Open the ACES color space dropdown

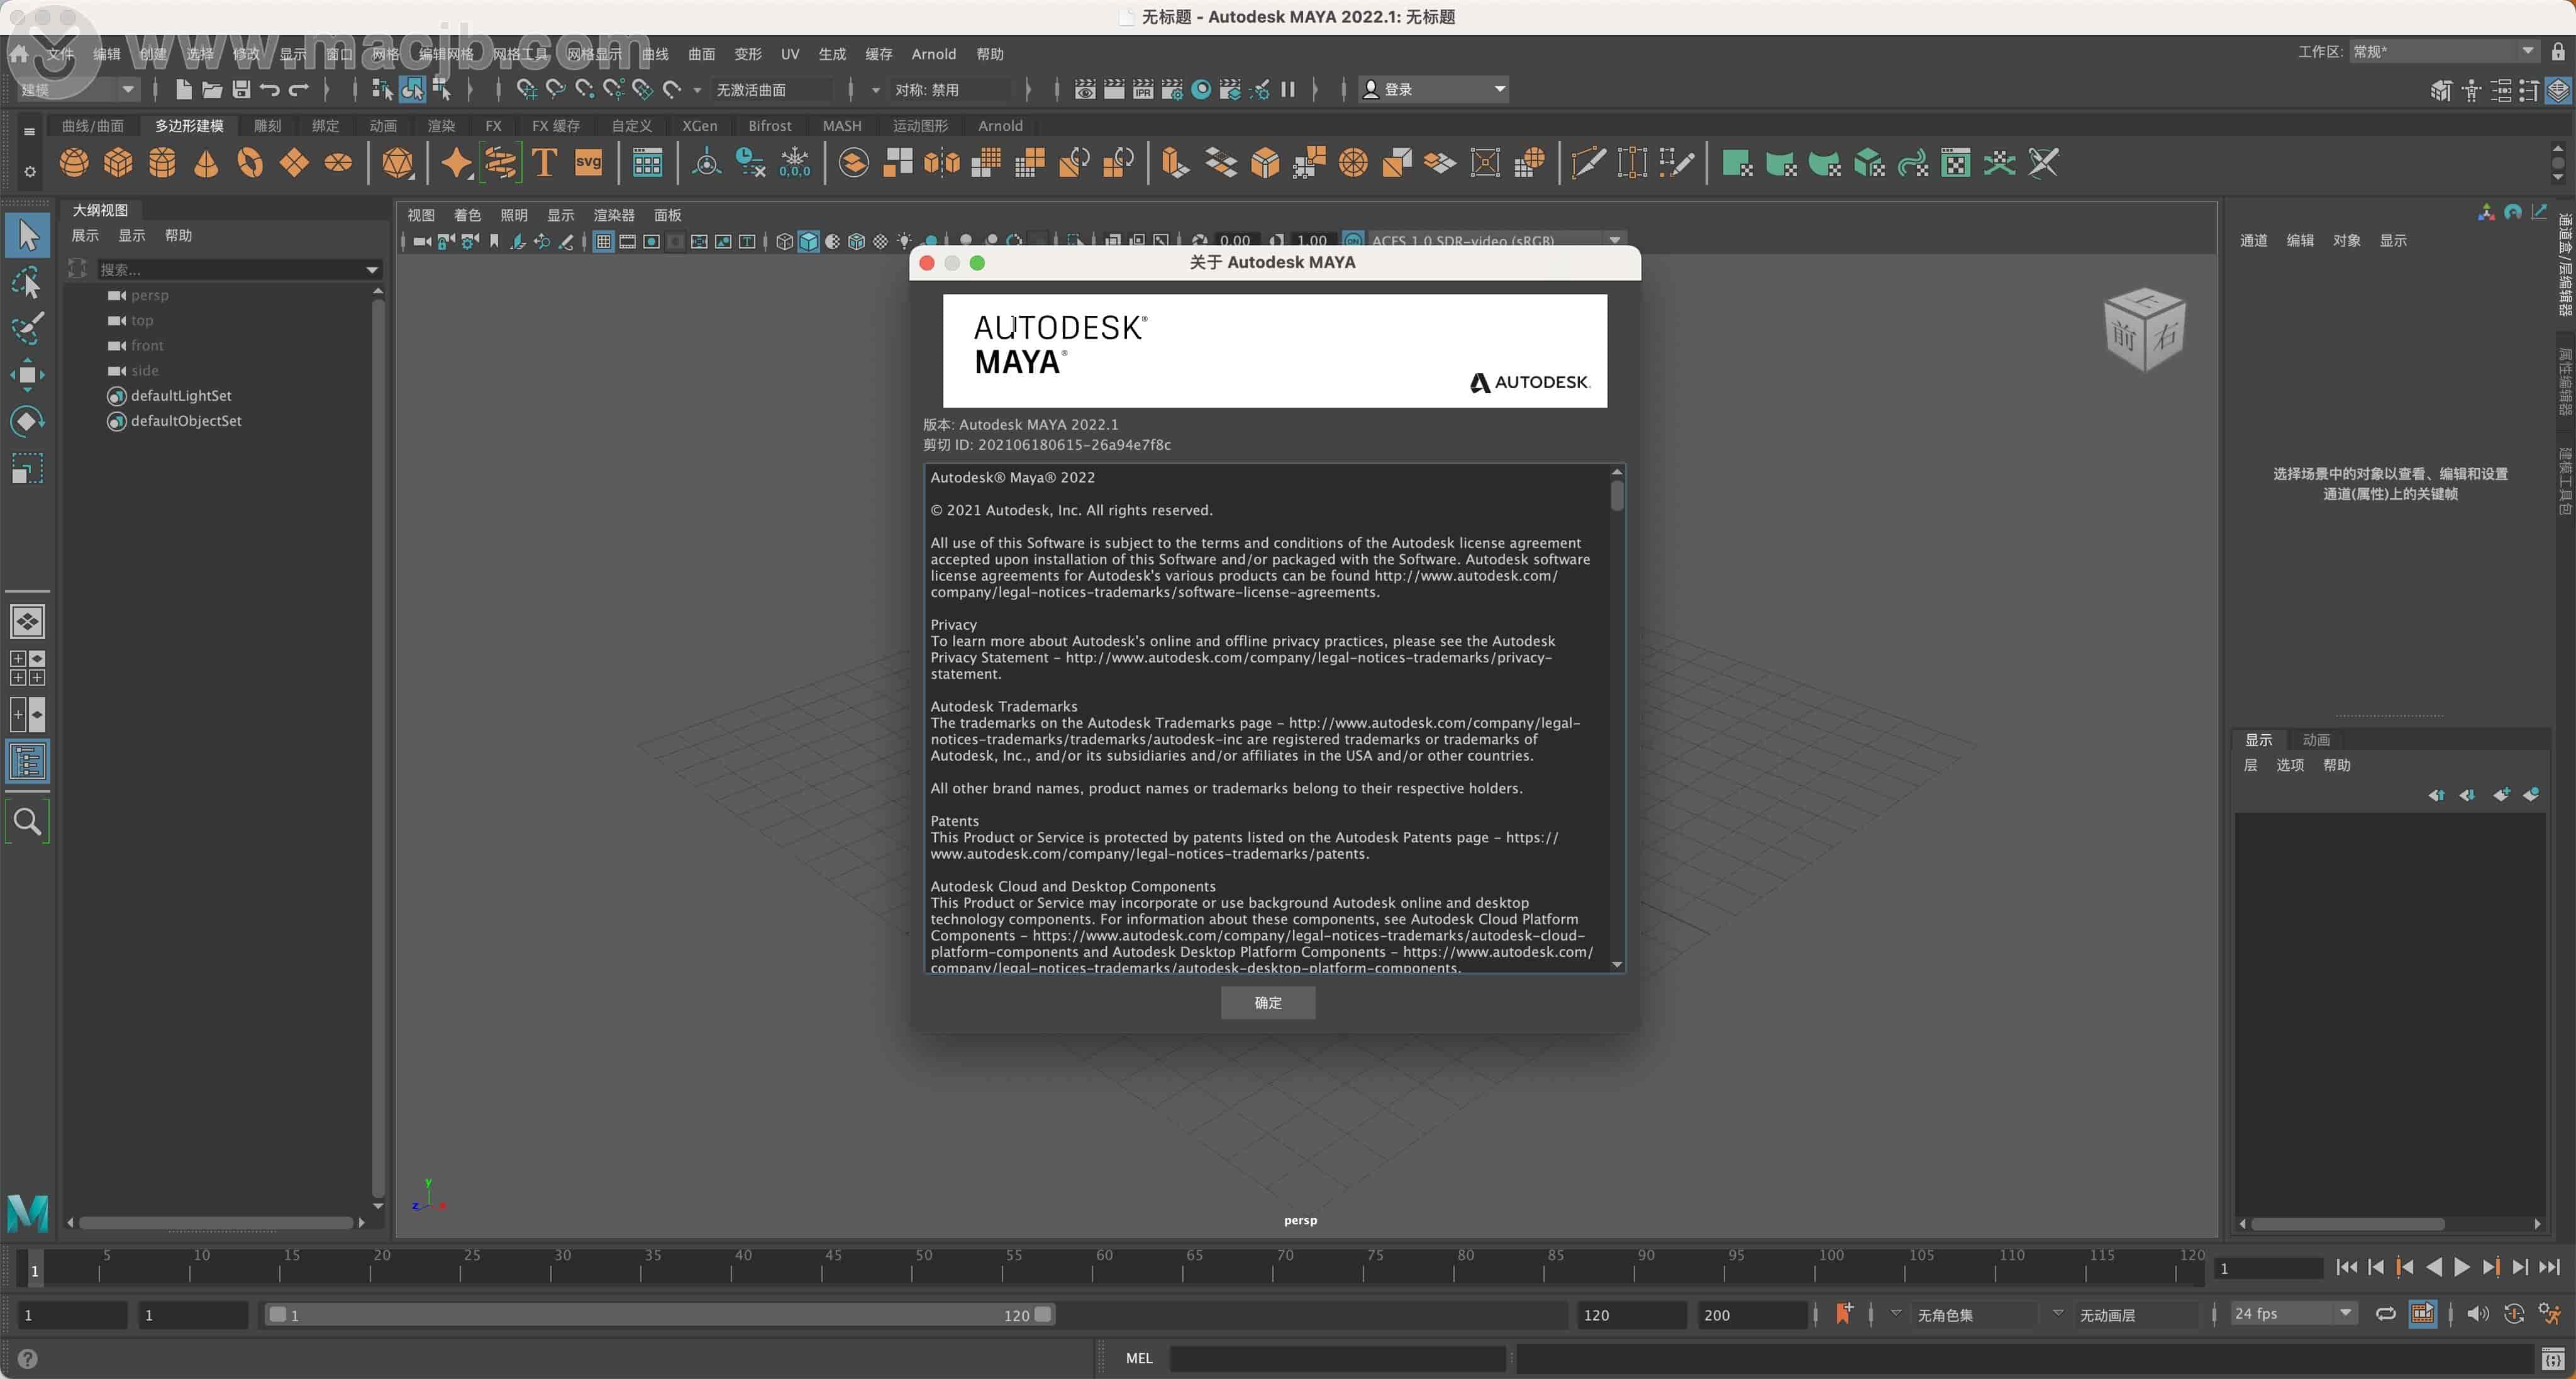(x=1614, y=240)
